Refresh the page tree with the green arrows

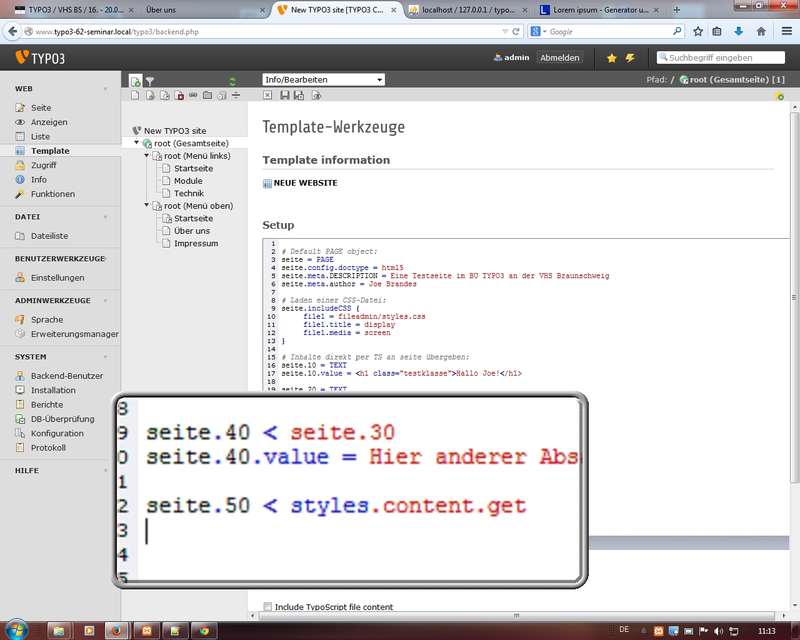pos(233,81)
